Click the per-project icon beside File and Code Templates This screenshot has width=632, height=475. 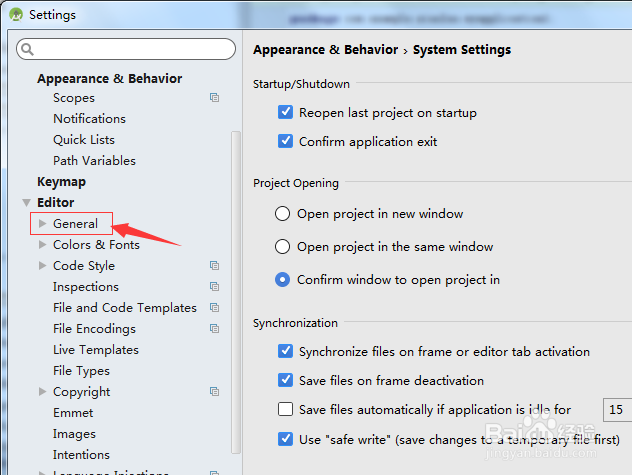click(214, 308)
